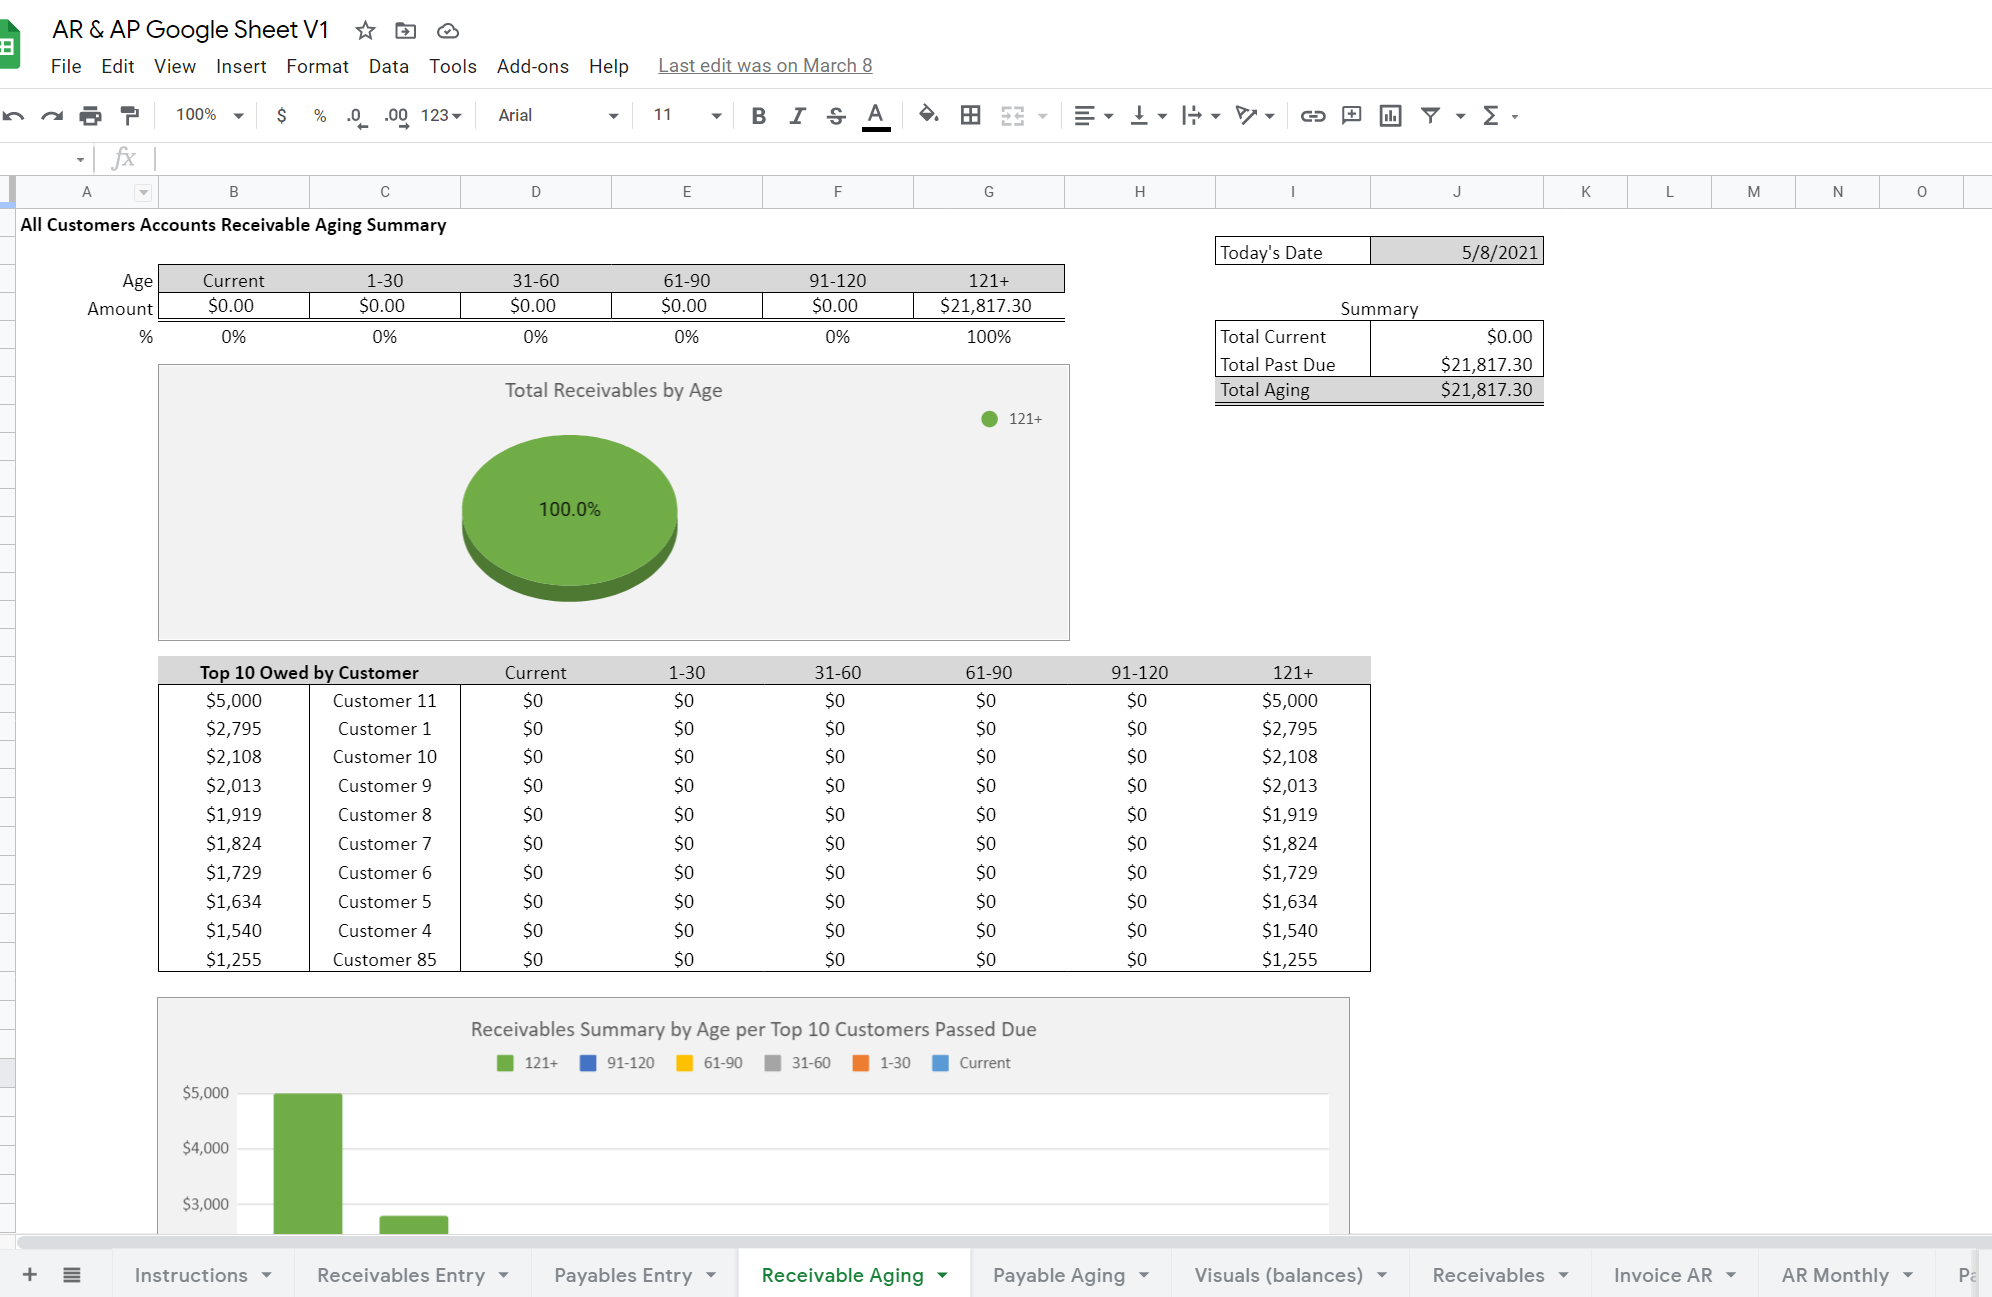Format as percent icon

[x=320, y=116]
